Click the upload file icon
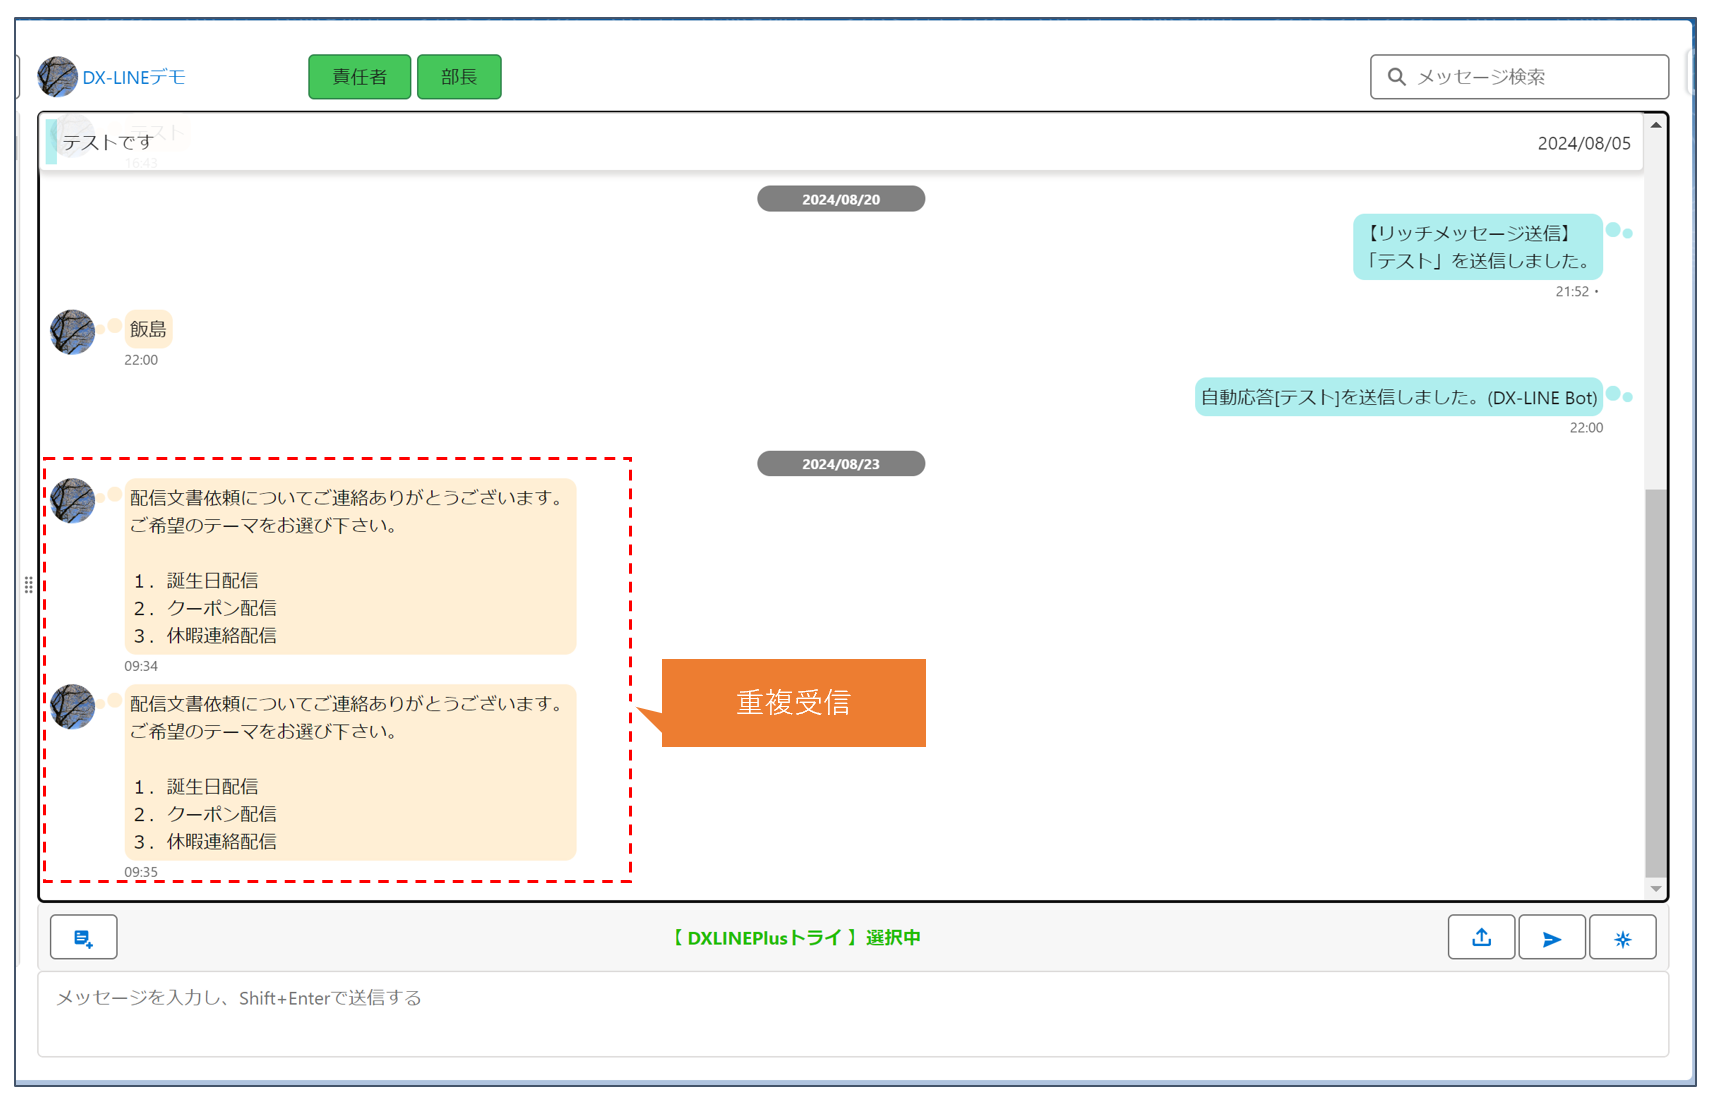 [1481, 937]
